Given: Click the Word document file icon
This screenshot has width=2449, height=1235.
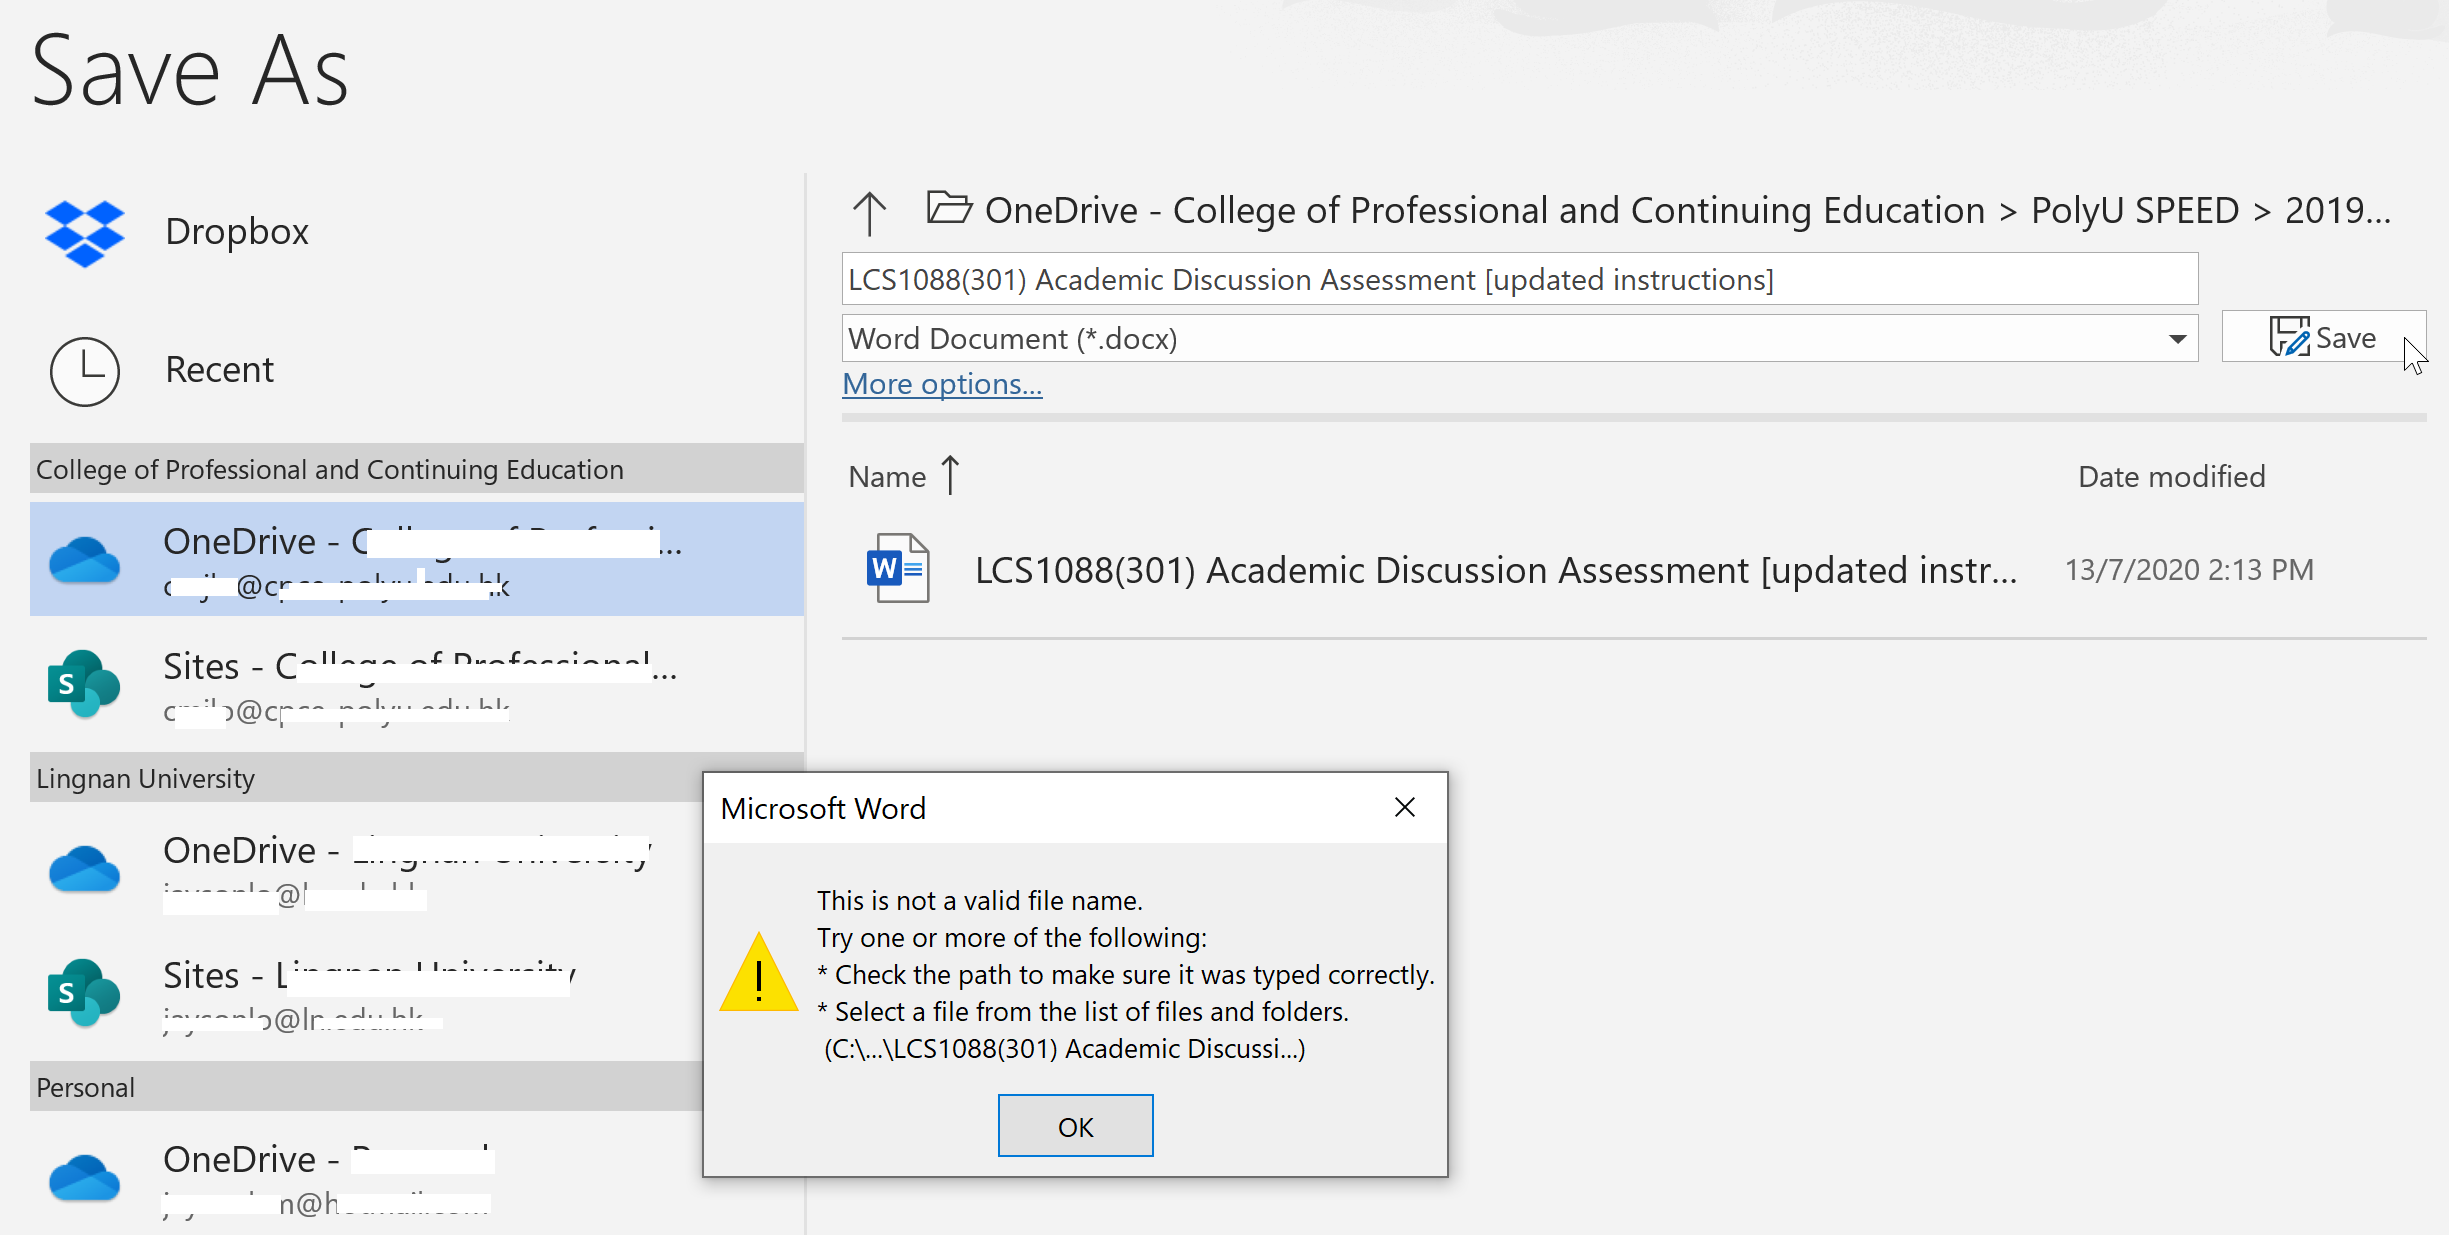Looking at the screenshot, I should click(898, 568).
